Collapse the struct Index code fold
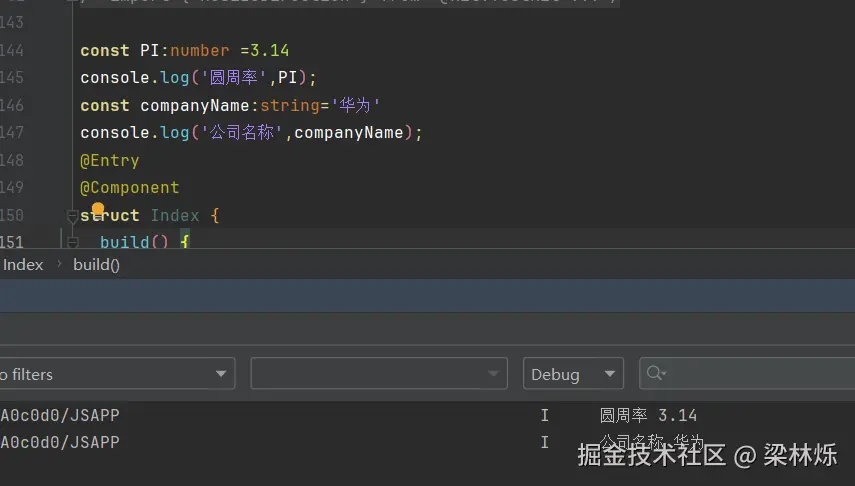The image size is (855, 486). pos(72,216)
